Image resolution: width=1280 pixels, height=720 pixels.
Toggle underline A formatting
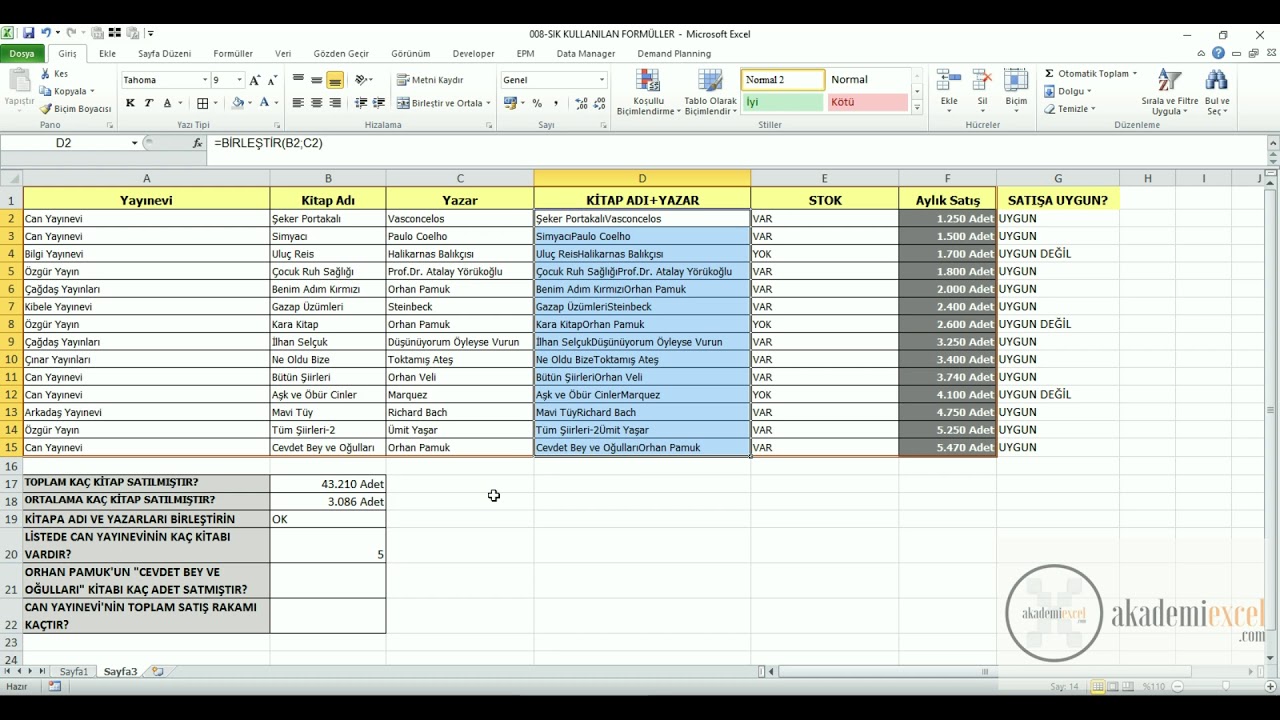(166, 103)
